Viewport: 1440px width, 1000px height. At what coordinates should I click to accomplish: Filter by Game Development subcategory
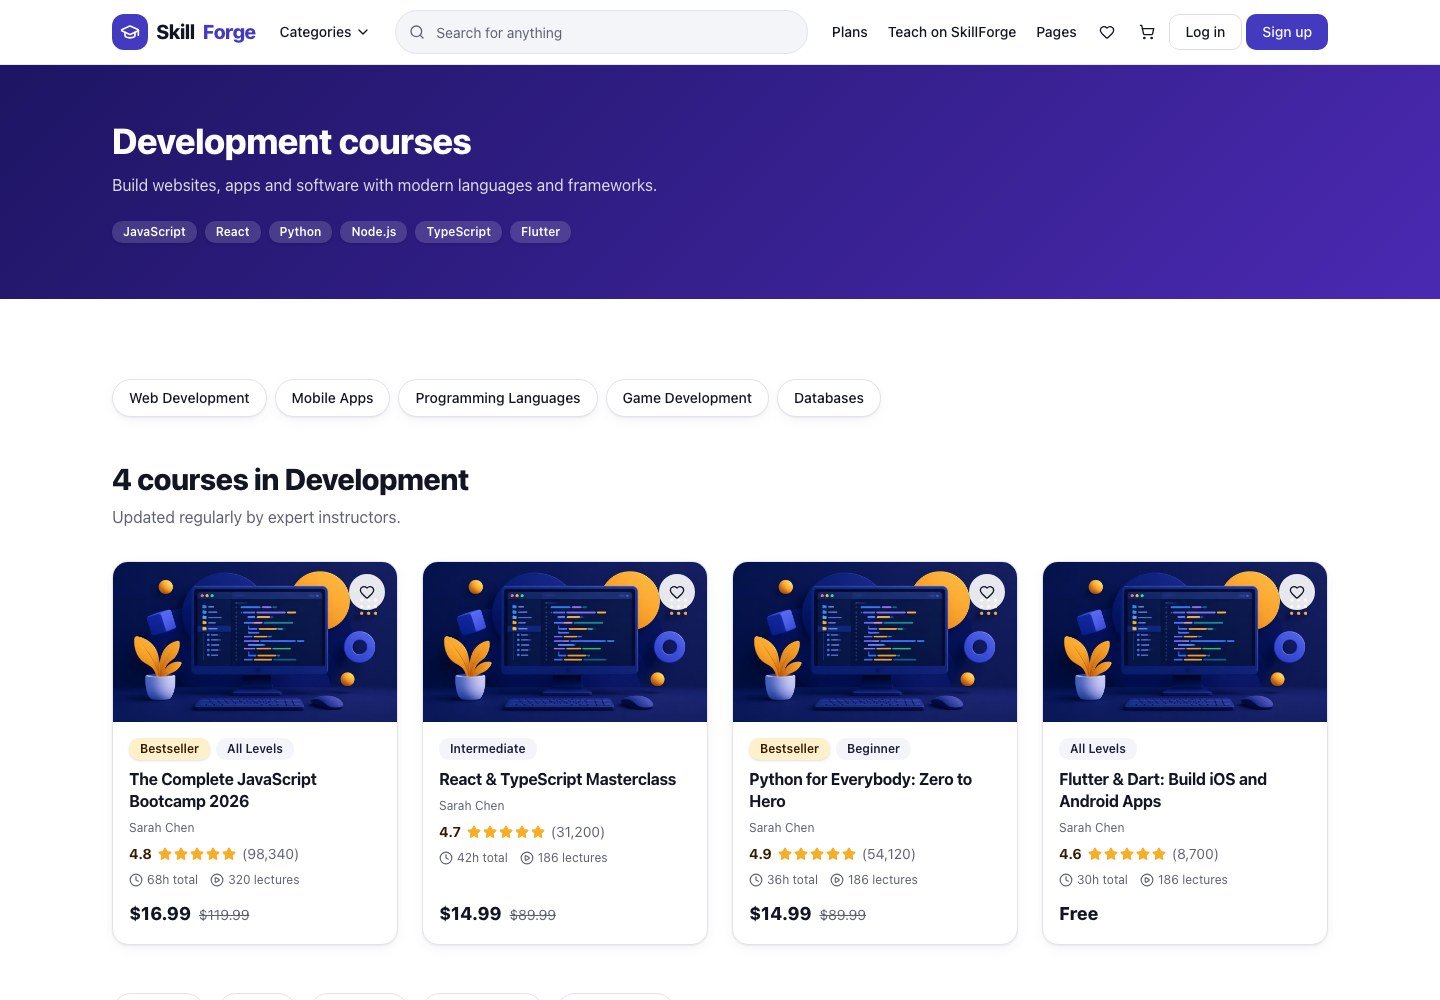pyautogui.click(x=687, y=398)
